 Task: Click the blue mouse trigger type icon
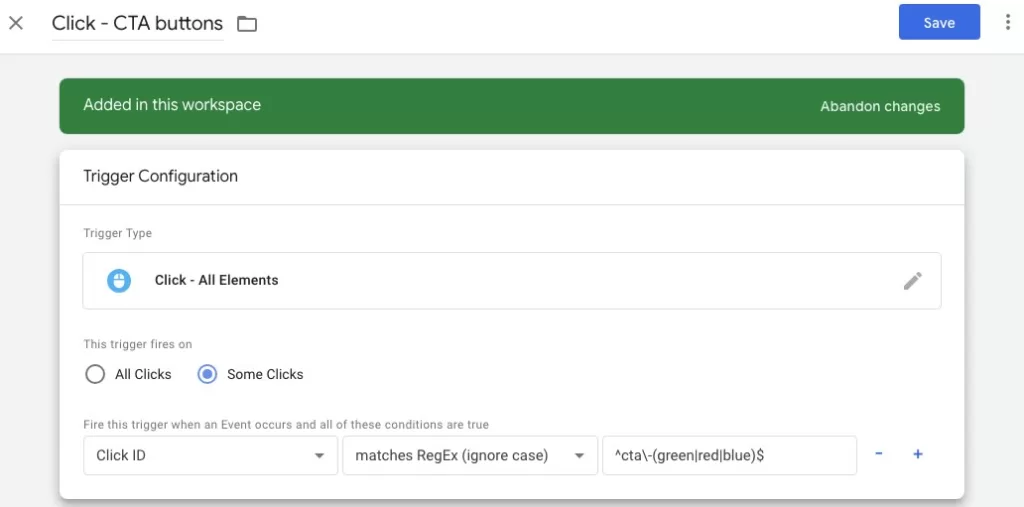(x=120, y=281)
